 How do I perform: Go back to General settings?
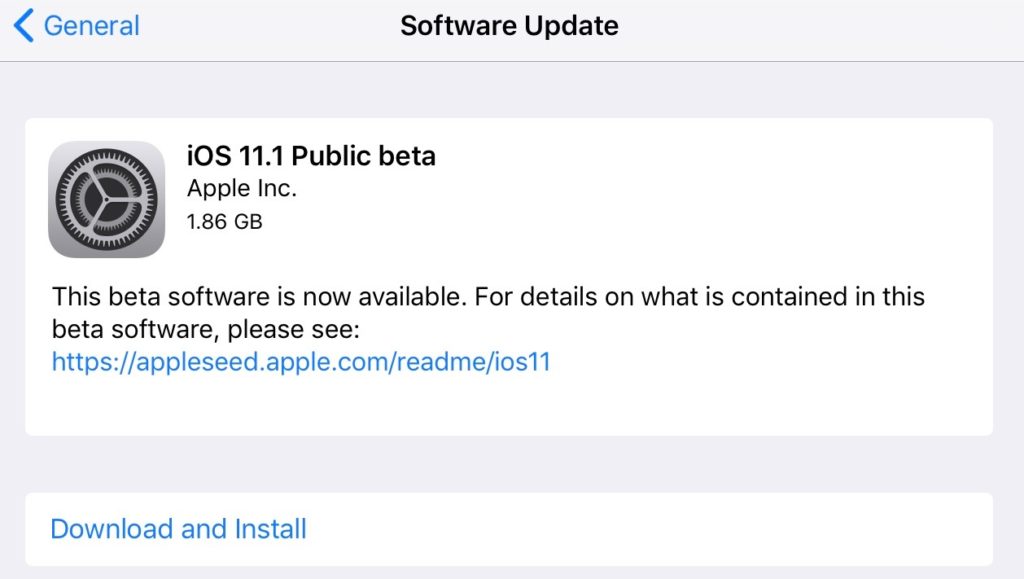click(78, 26)
